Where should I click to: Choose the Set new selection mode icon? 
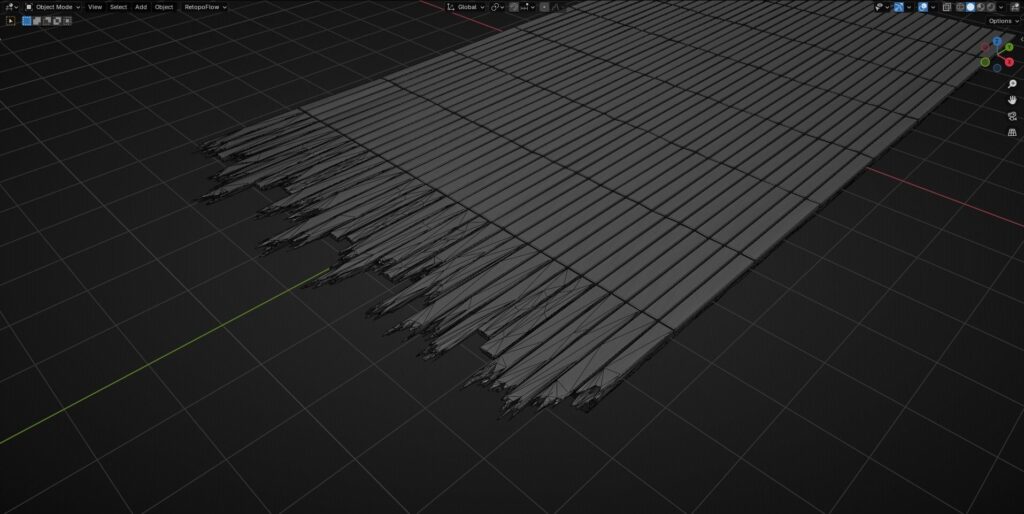(27, 21)
